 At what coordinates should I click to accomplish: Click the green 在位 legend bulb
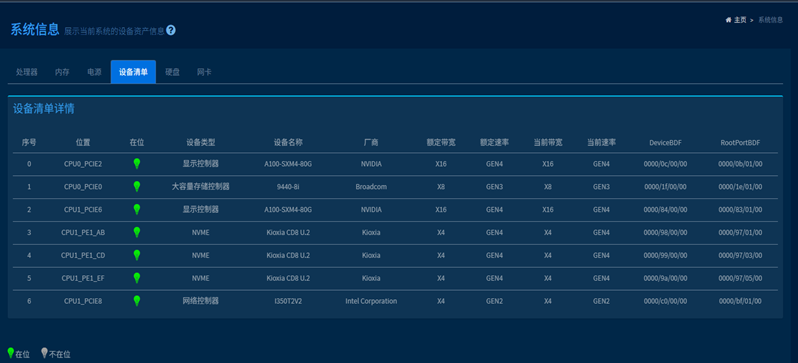tap(11, 353)
